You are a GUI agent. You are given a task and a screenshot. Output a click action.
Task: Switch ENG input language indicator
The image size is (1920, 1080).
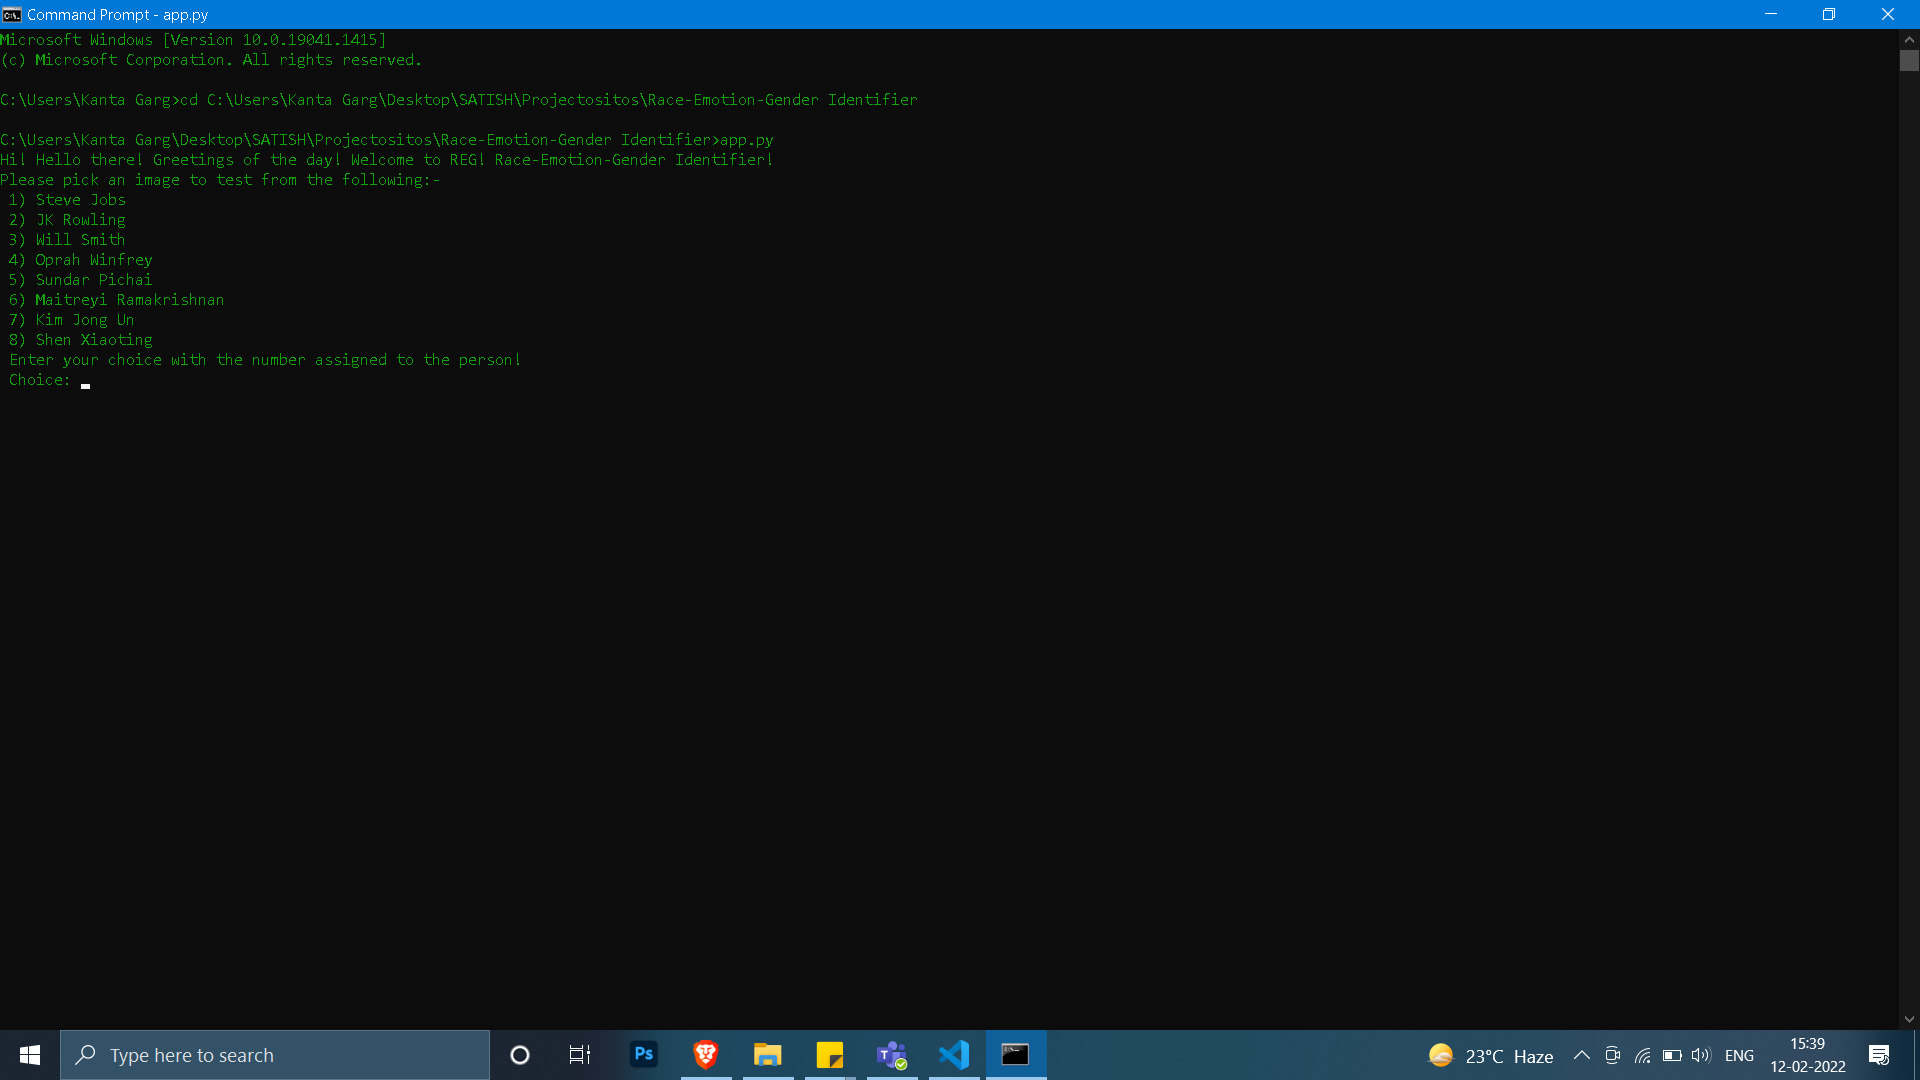click(1739, 1055)
